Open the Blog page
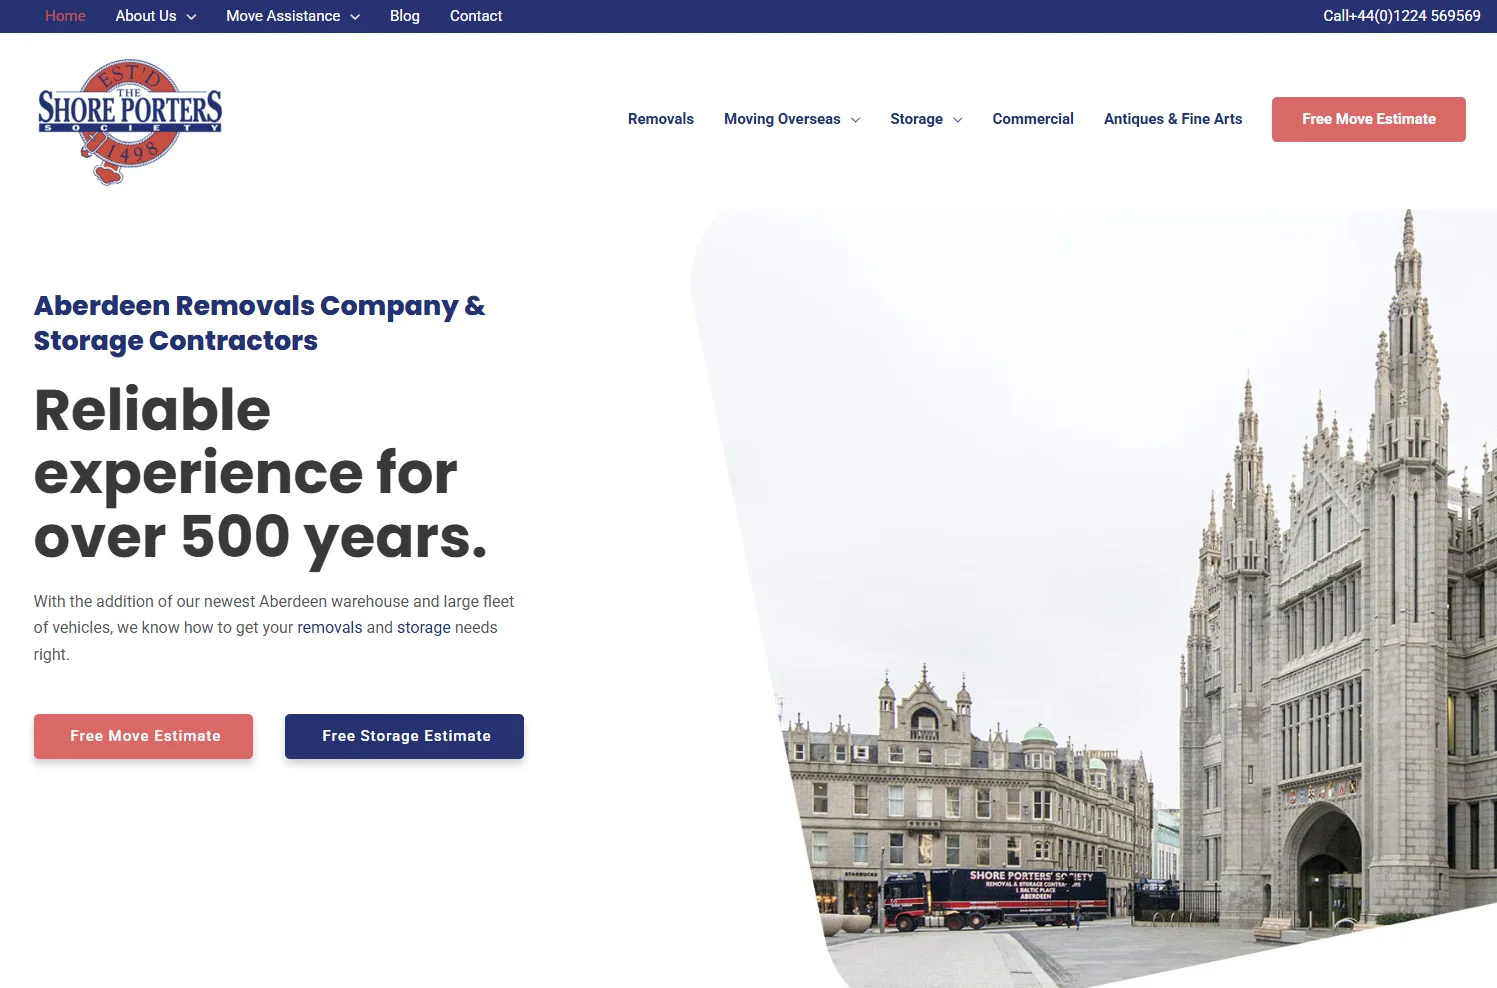The height and width of the screenshot is (988, 1497). tap(404, 16)
